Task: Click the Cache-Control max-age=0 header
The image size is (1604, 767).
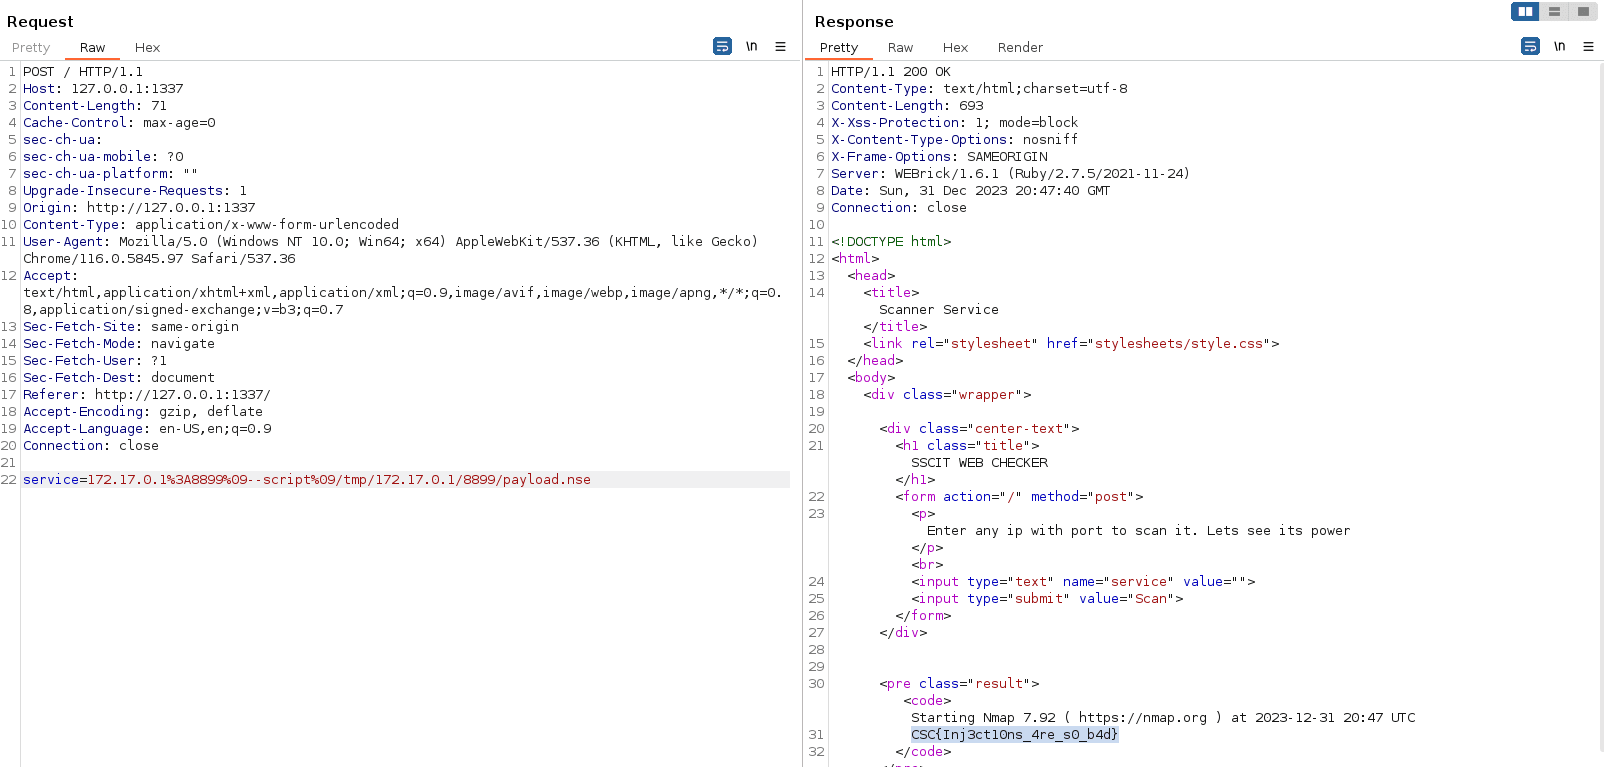Action: [119, 123]
